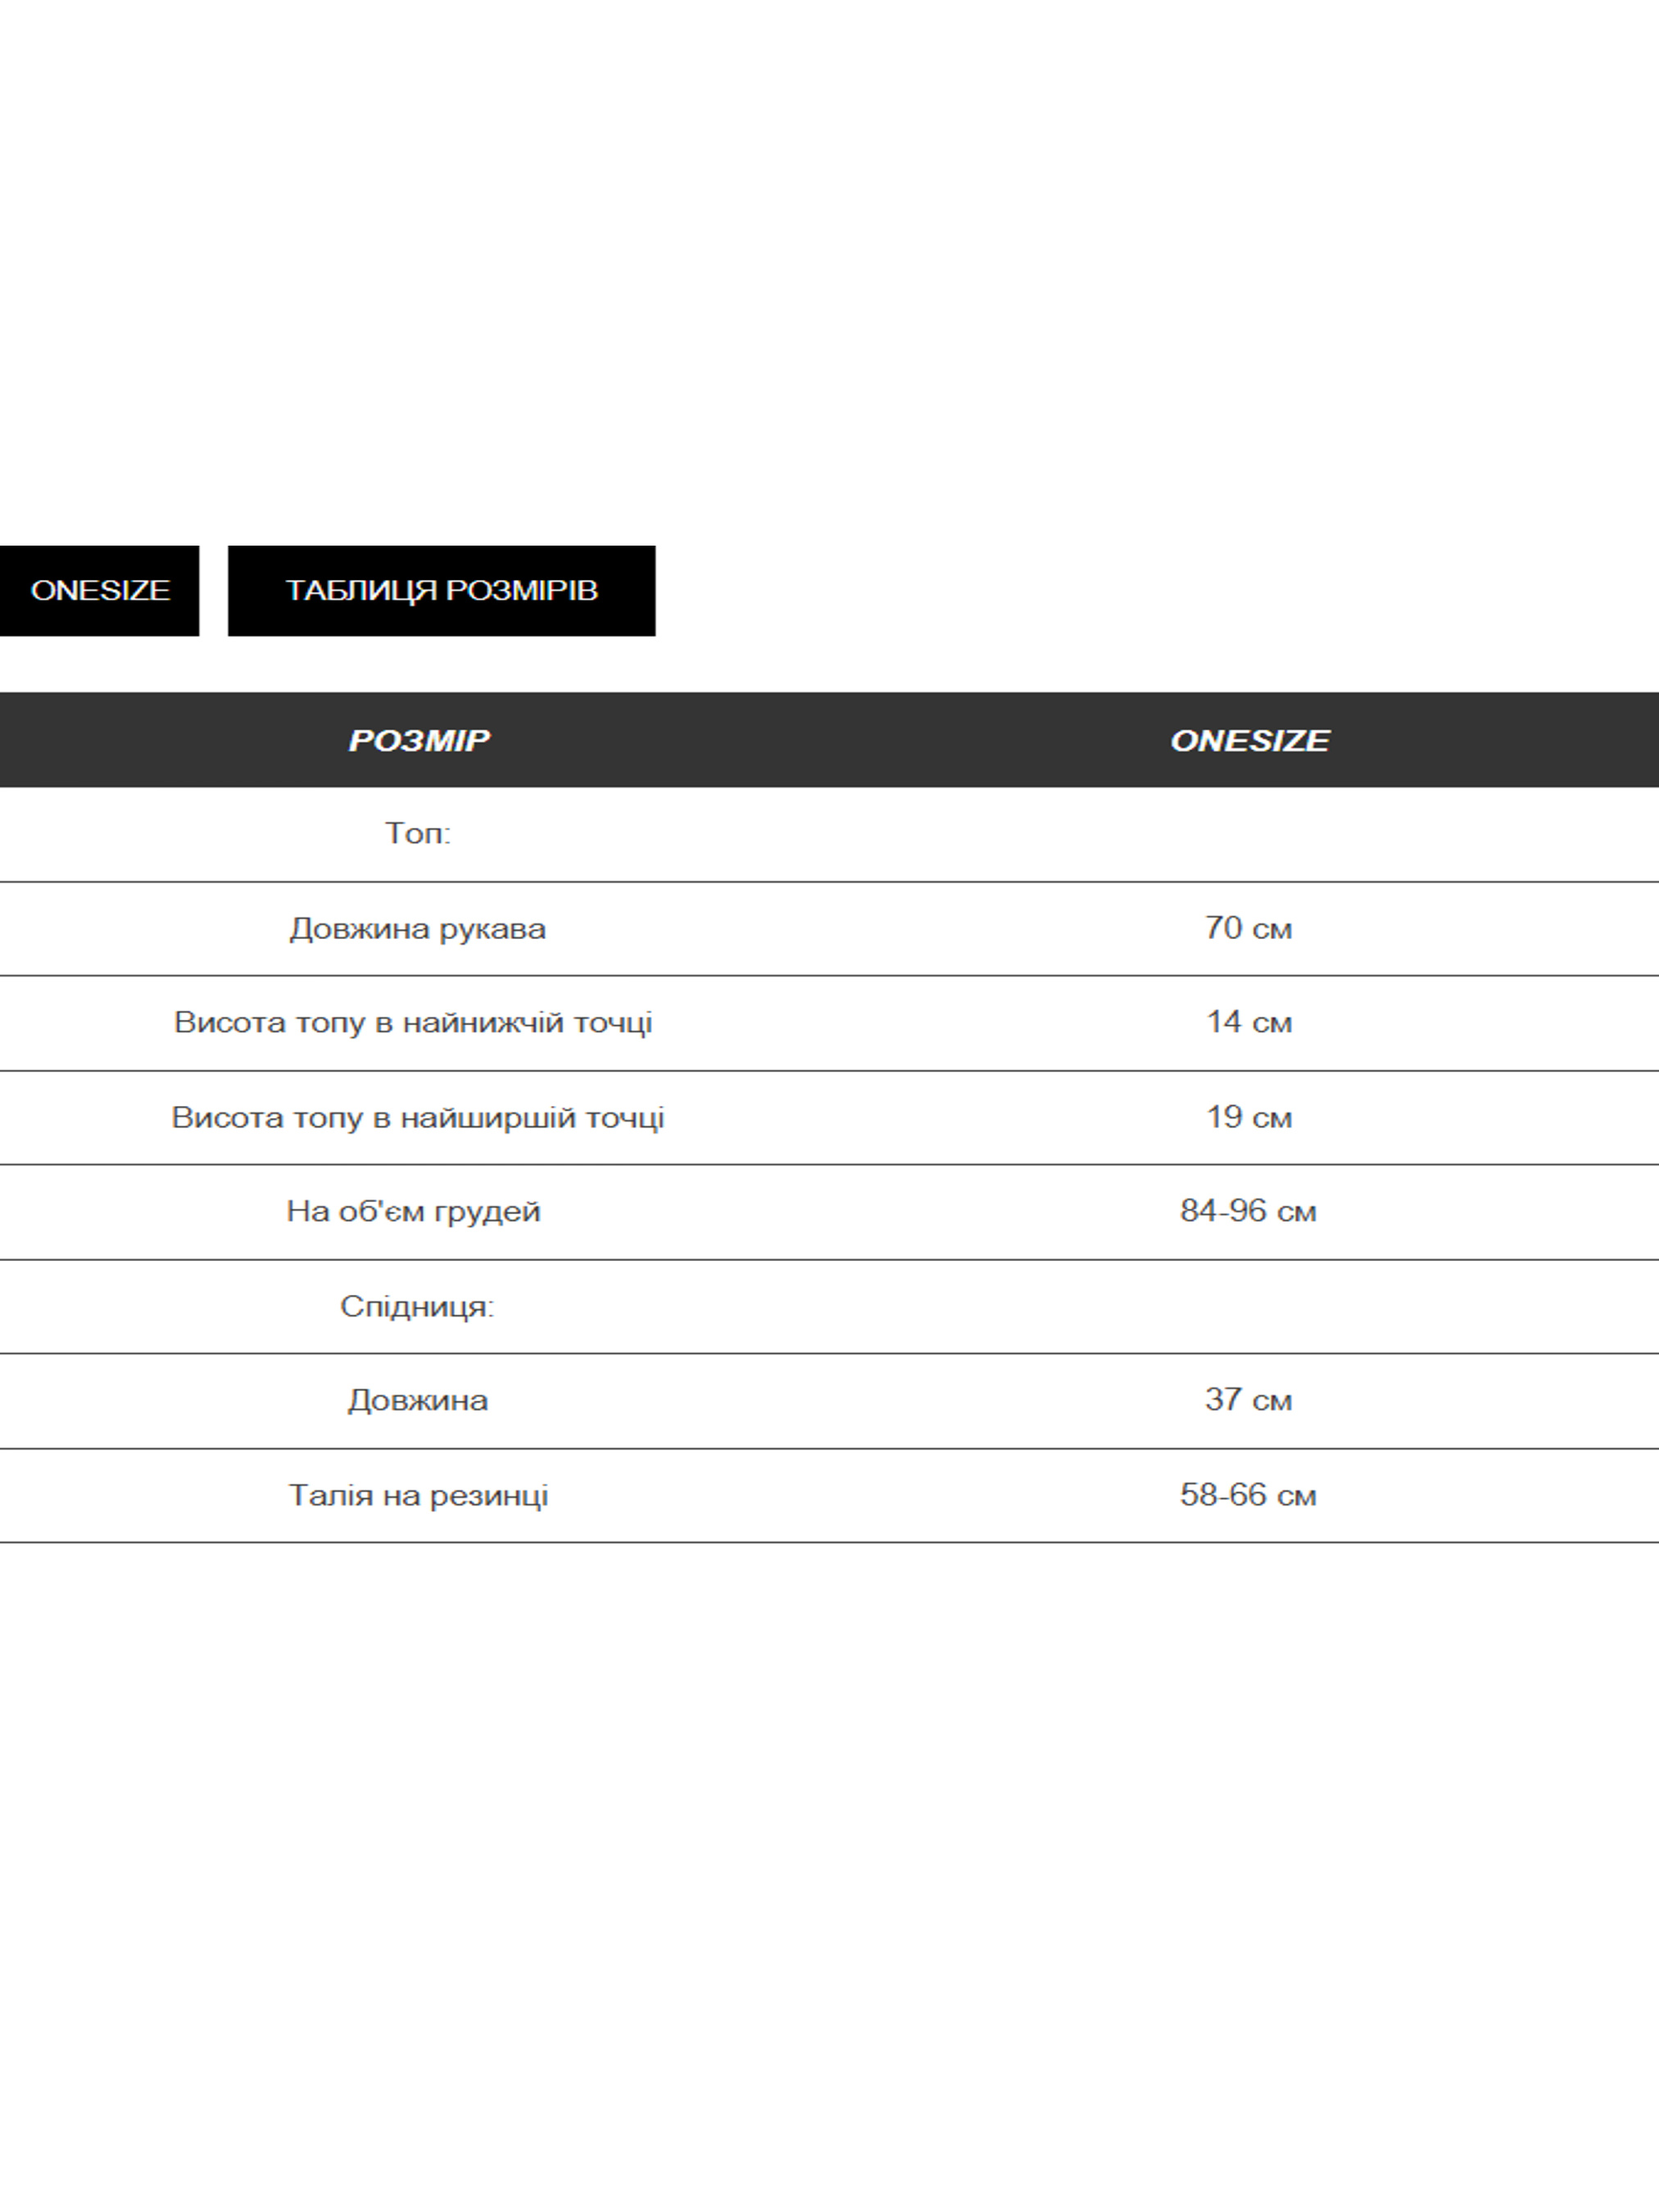The width and height of the screenshot is (1659, 2212).
Task: Click the 37 см length value
Action: pos(1248,1400)
